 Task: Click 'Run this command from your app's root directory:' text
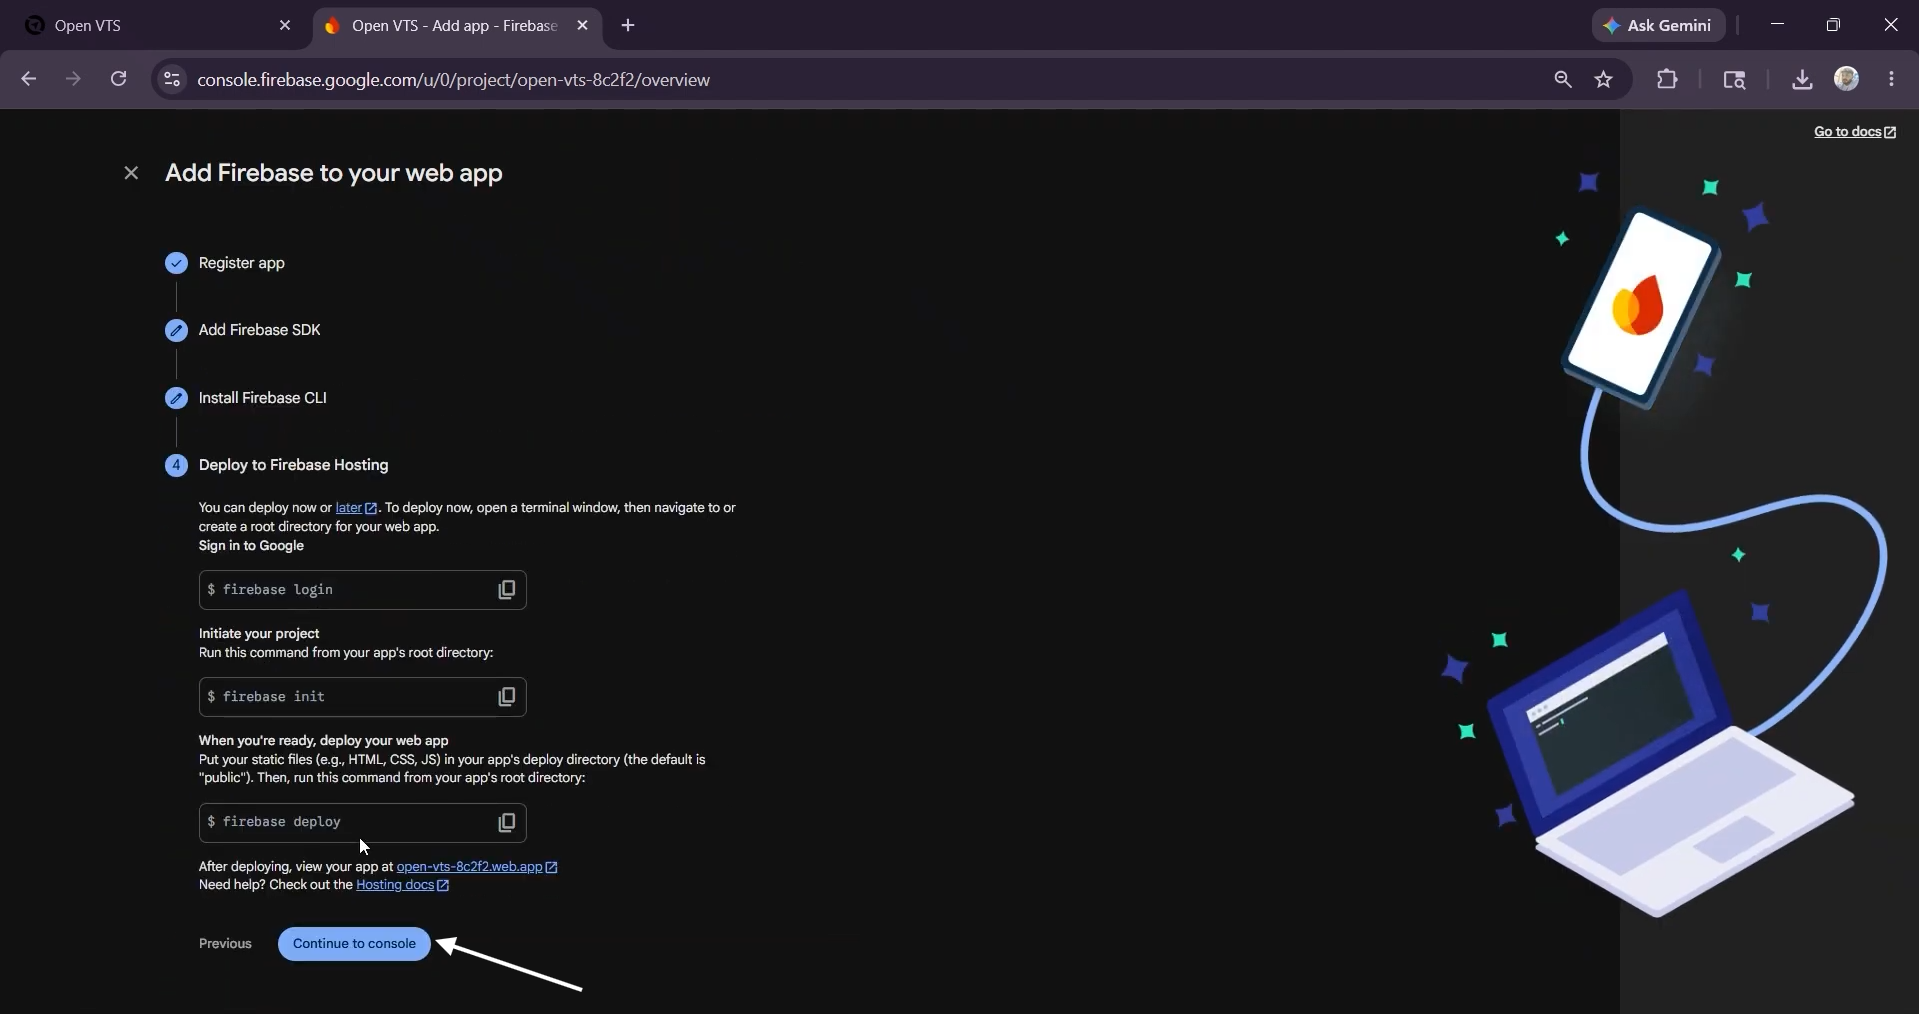pos(346,653)
